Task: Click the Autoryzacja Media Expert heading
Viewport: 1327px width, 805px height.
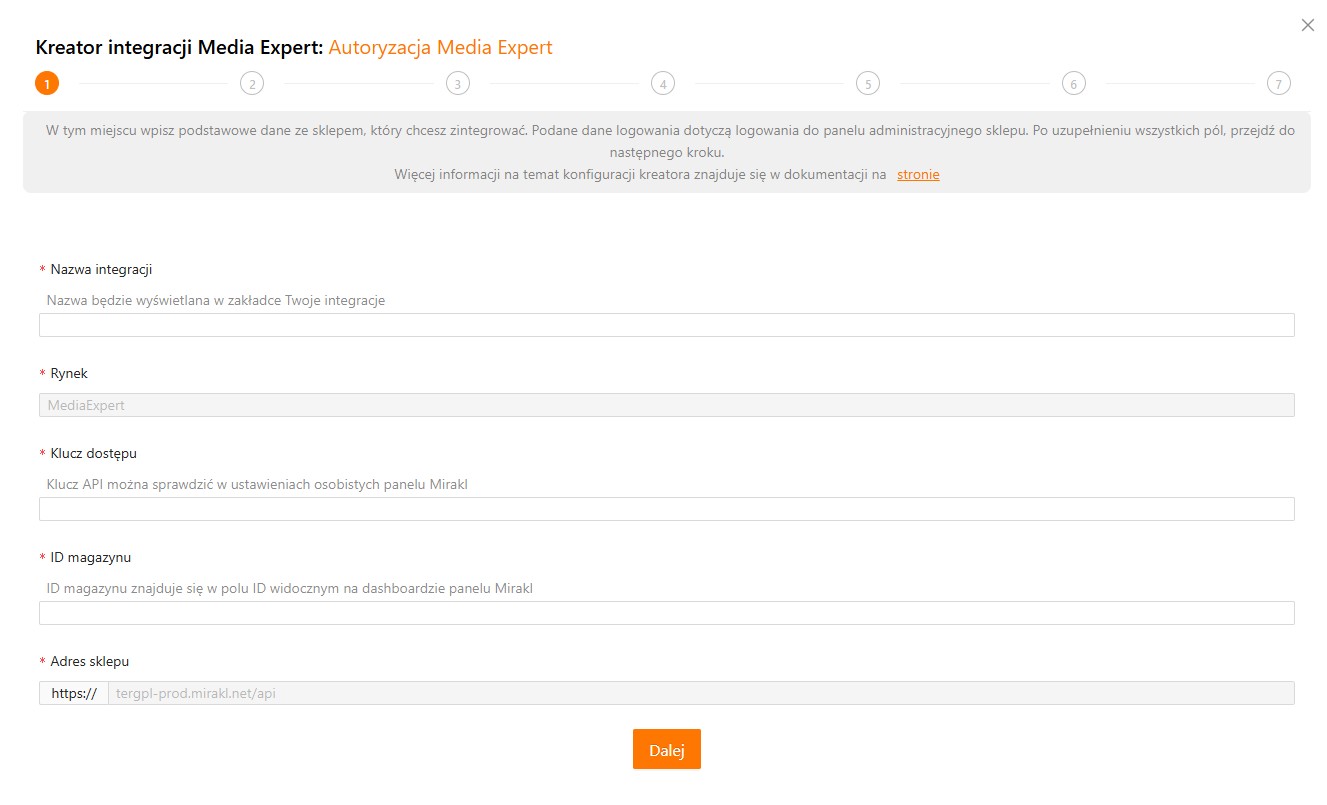Action: pos(440,47)
